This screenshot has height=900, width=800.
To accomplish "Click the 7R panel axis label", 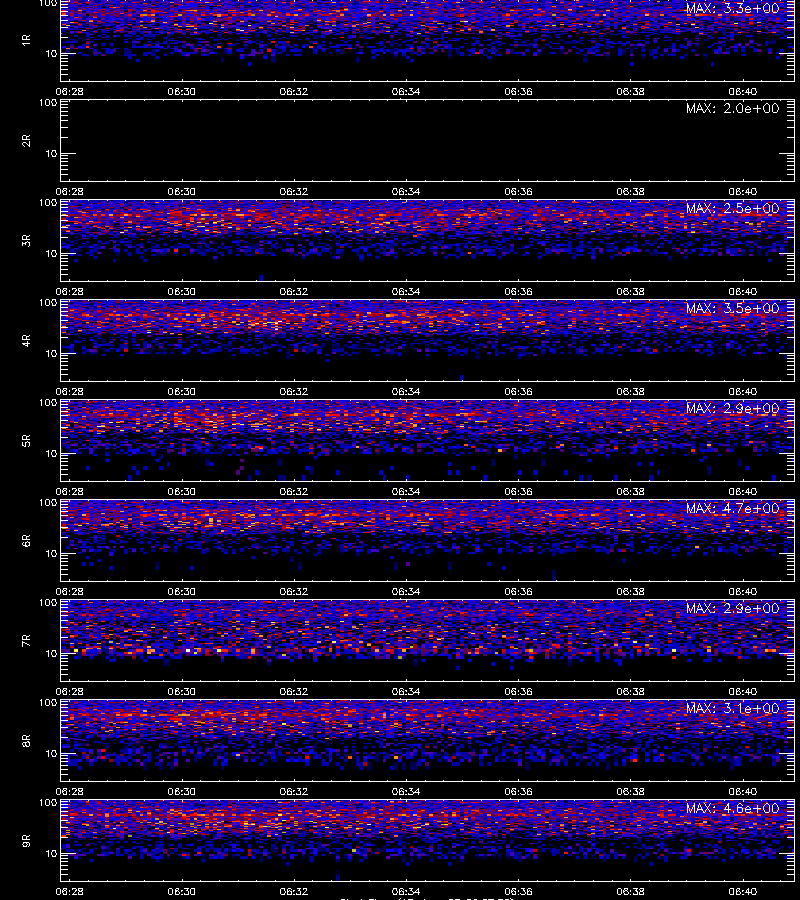I will coord(26,641).
